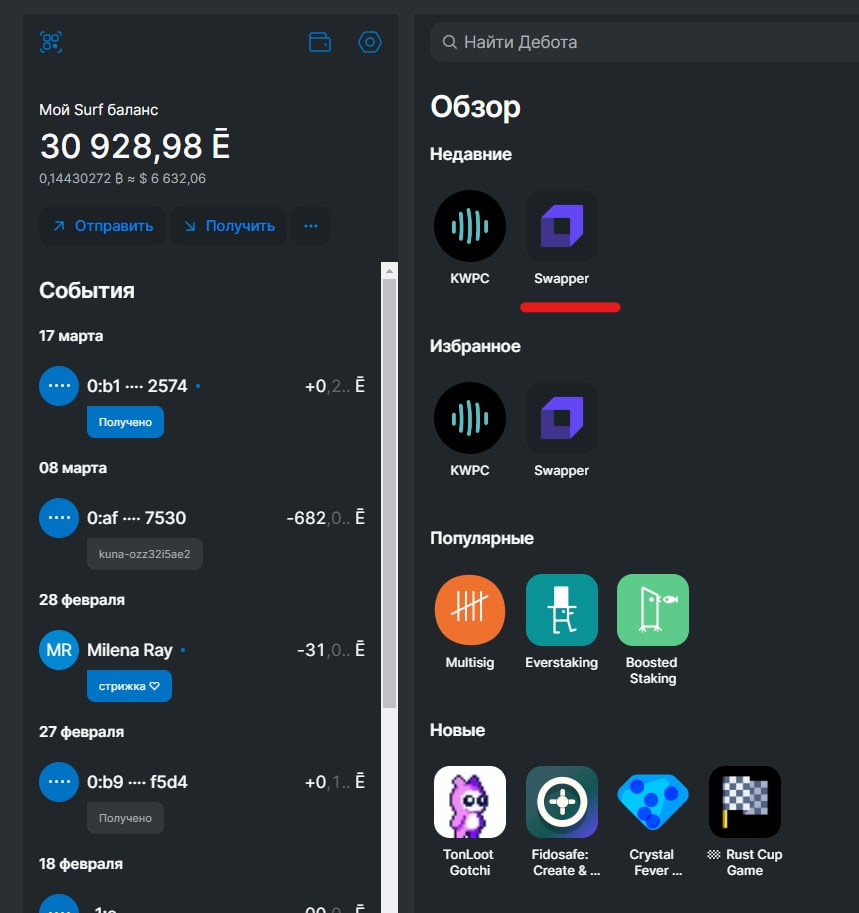Open Fidosafe debot icon
Viewport: 859px width, 913px height.
click(561, 802)
